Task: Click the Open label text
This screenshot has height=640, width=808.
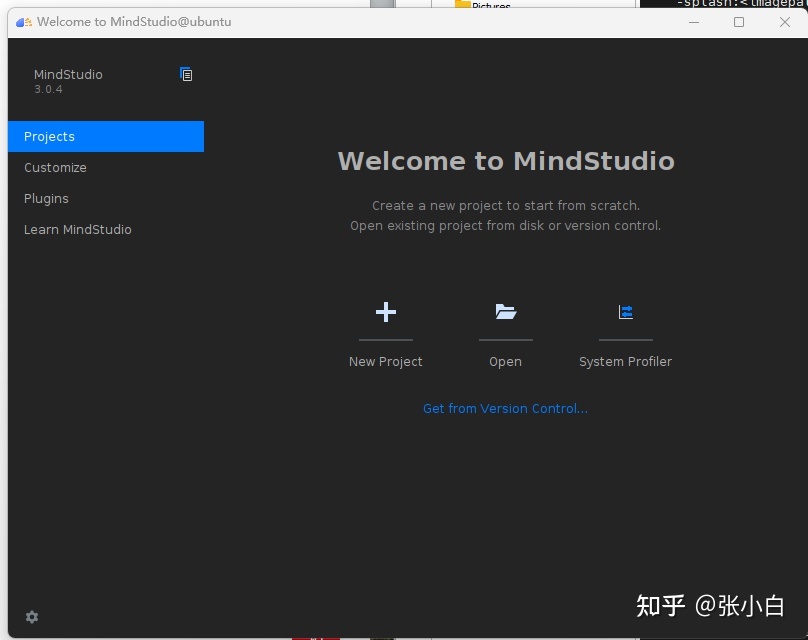Action: pyautogui.click(x=505, y=361)
